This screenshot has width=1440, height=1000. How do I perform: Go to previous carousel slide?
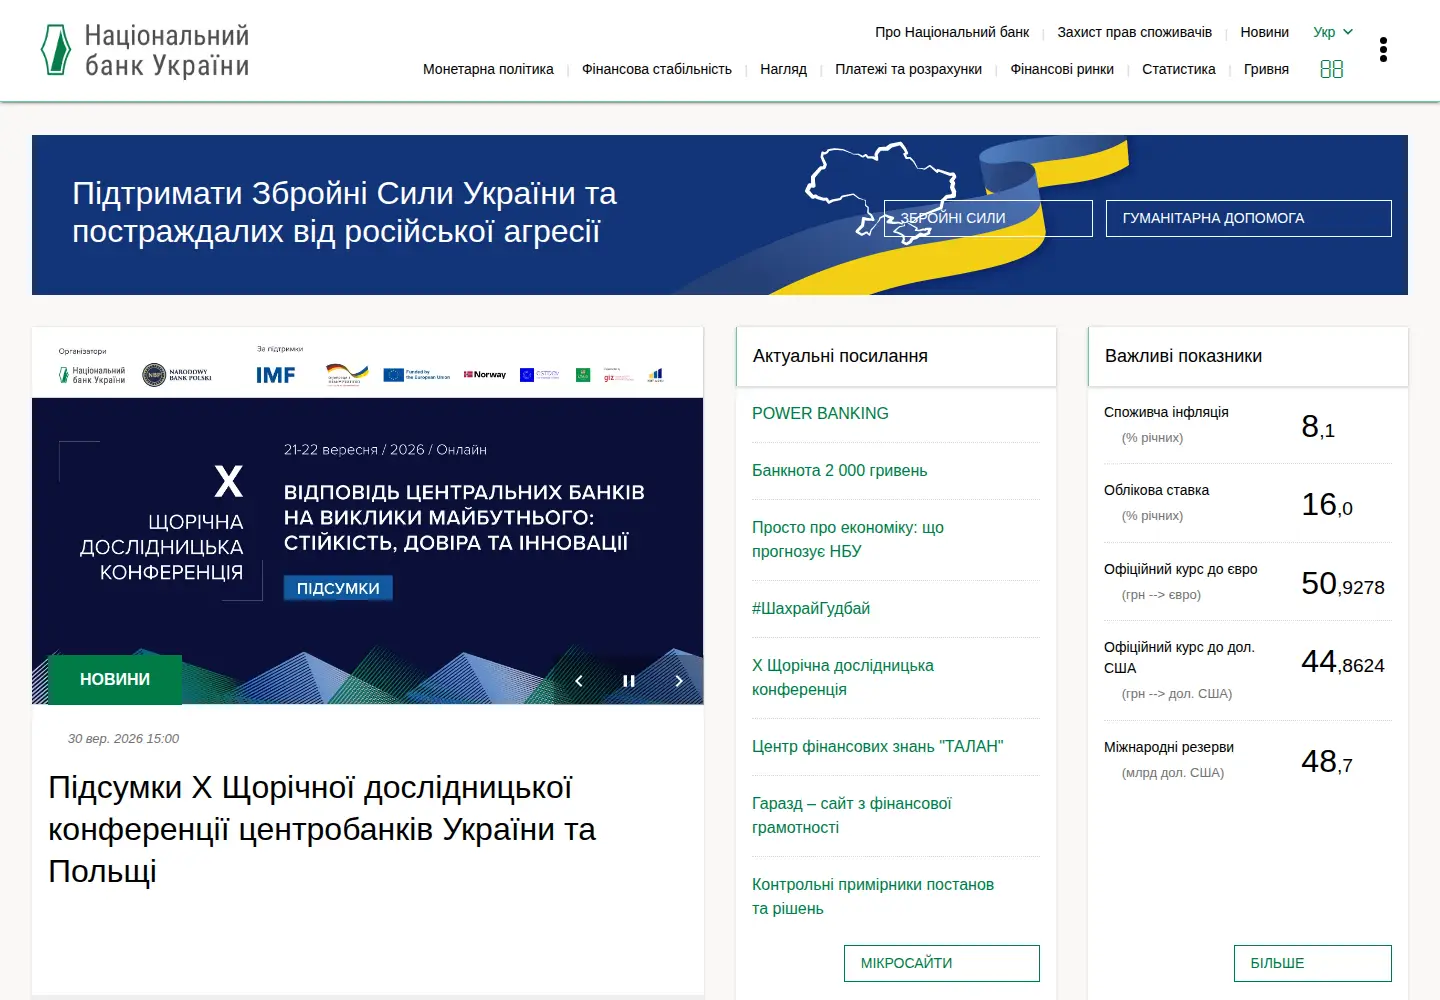coord(579,681)
